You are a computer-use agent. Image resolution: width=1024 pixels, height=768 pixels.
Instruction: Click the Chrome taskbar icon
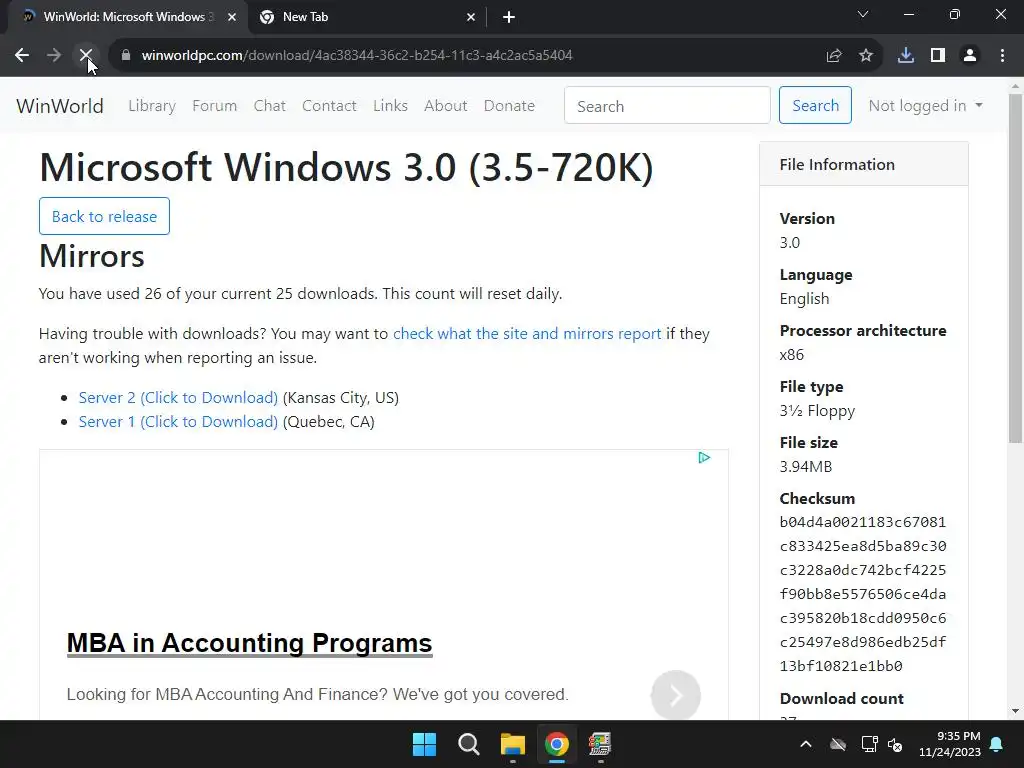click(x=557, y=744)
